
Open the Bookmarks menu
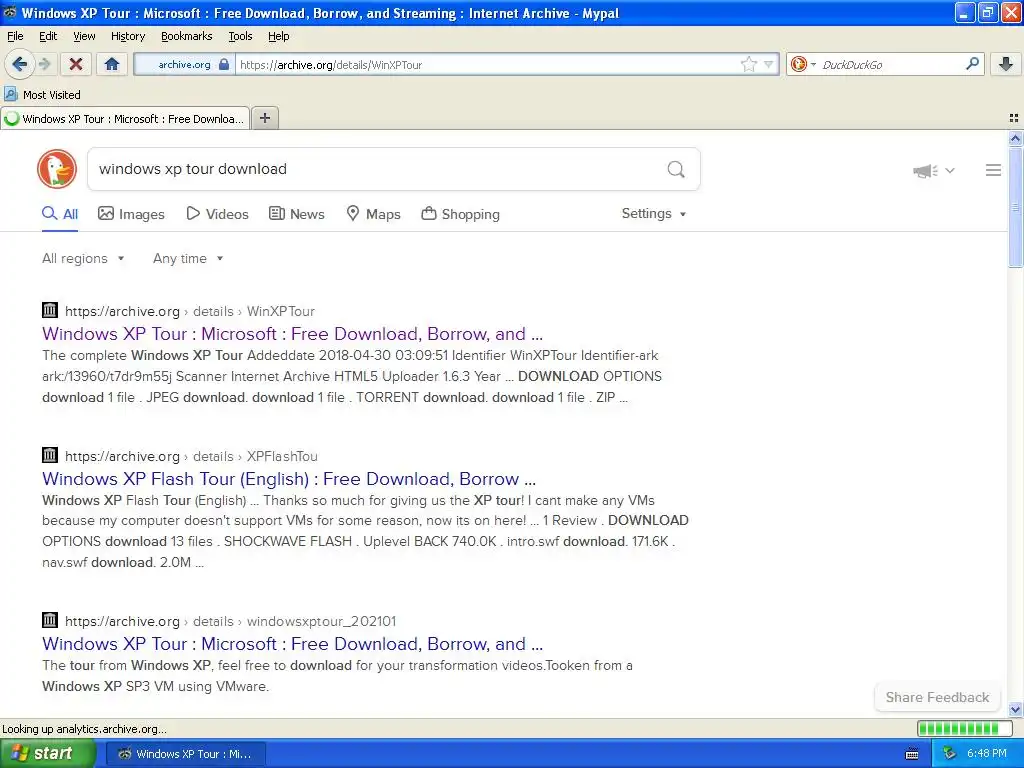tap(186, 36)
